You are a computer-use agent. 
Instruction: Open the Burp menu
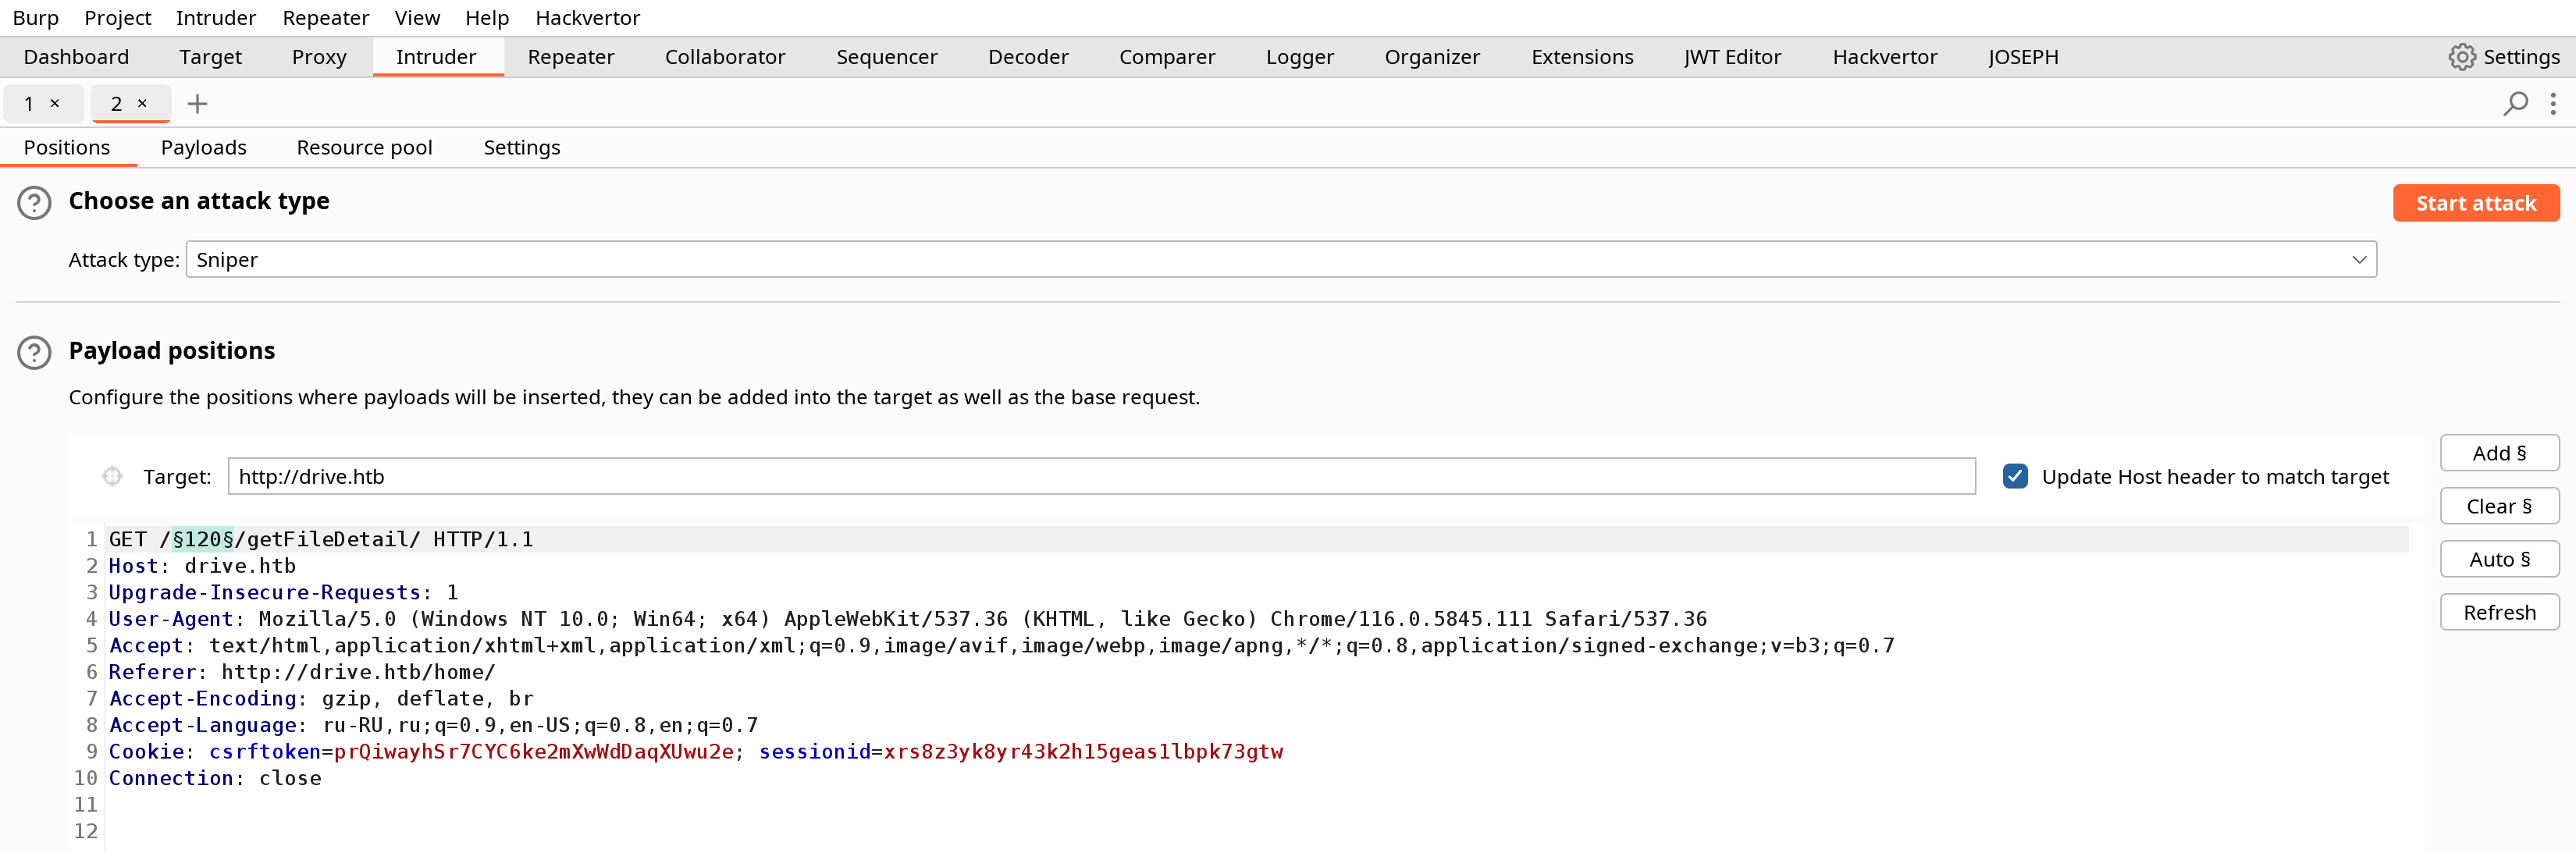click(x=36, y=18)
